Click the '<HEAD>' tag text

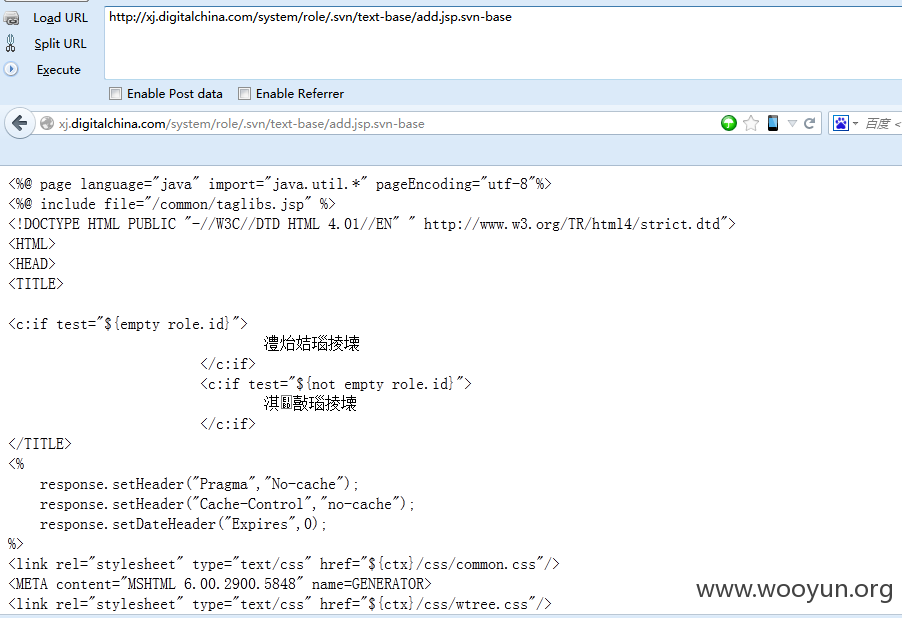point(32,264)
